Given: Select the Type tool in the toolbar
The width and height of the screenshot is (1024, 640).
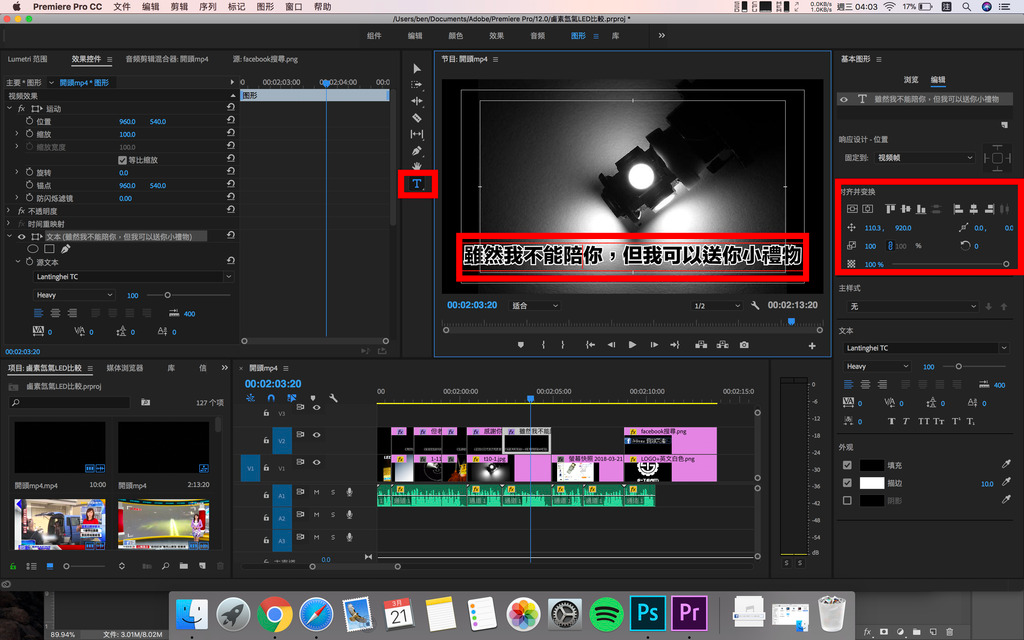Looking at the screenshot, I should (x=417, y=184).
